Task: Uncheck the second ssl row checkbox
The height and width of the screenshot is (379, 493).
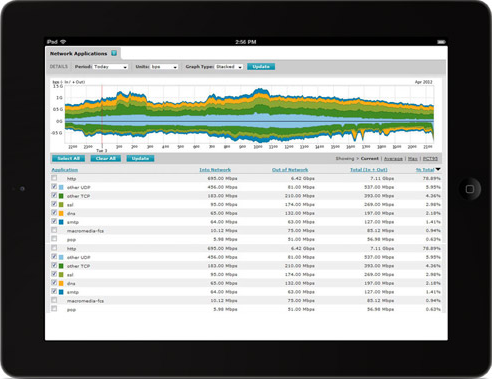Action: point(54,274)
